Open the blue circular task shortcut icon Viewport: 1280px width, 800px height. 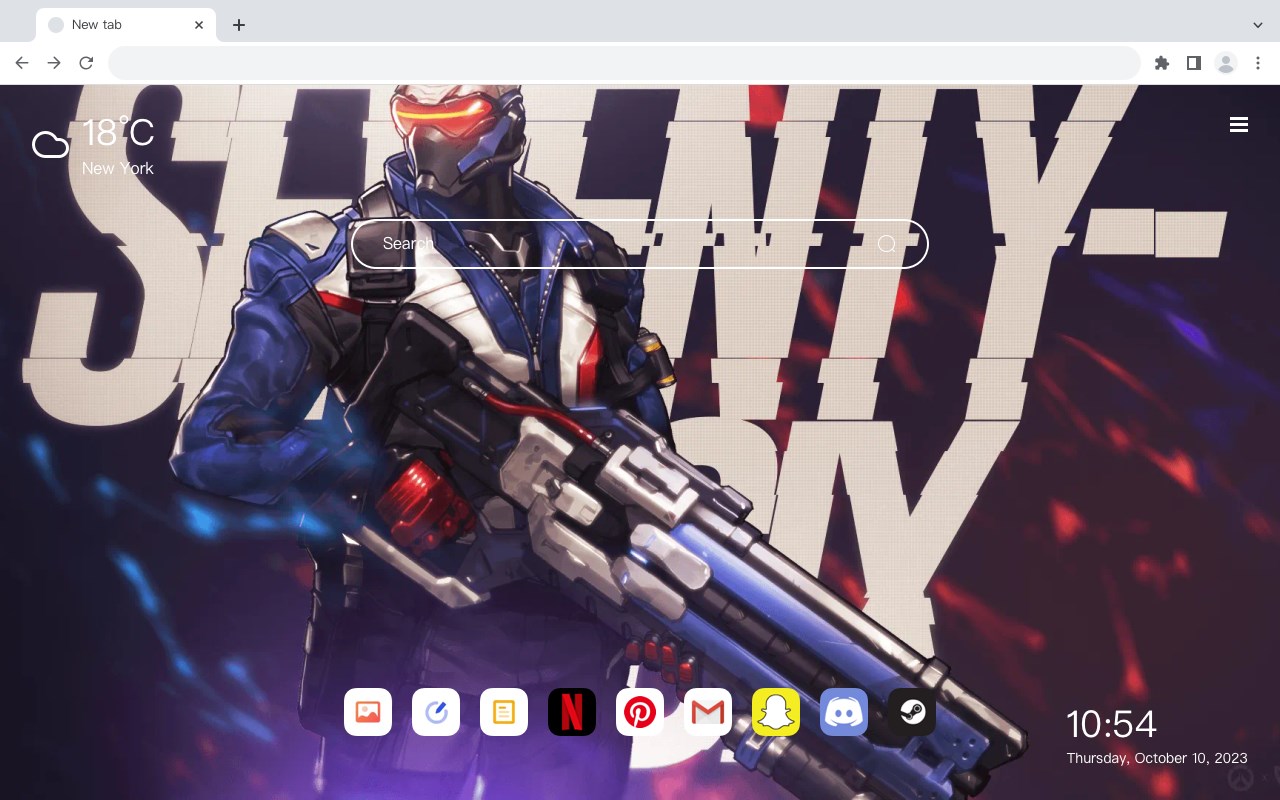click(436, 712)
